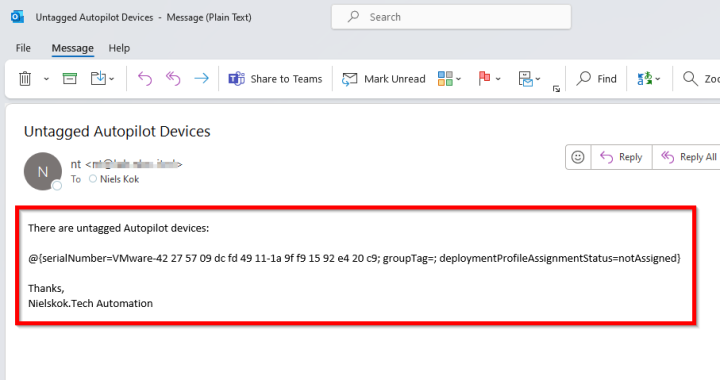Click the Reply arrow in the ribbon
The height and width of the screenshot is (380, 720).
(145, 79)
